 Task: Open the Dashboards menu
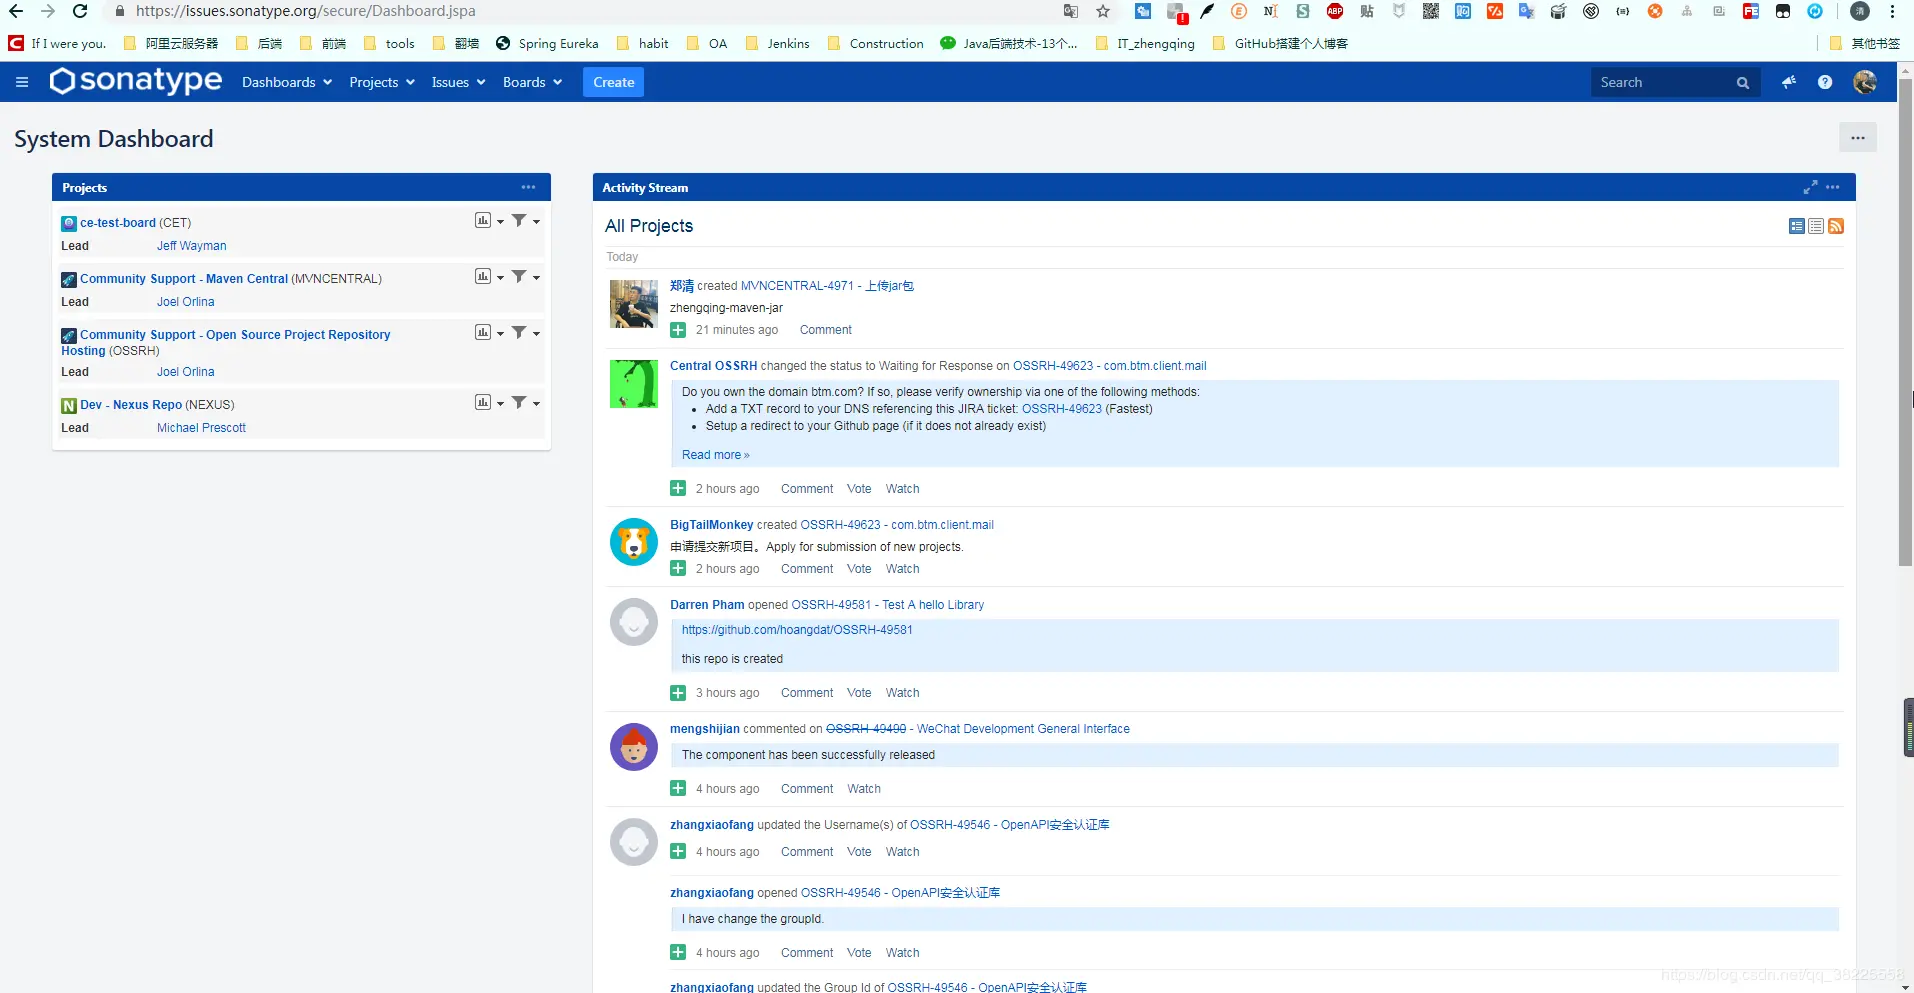[286, 82]
